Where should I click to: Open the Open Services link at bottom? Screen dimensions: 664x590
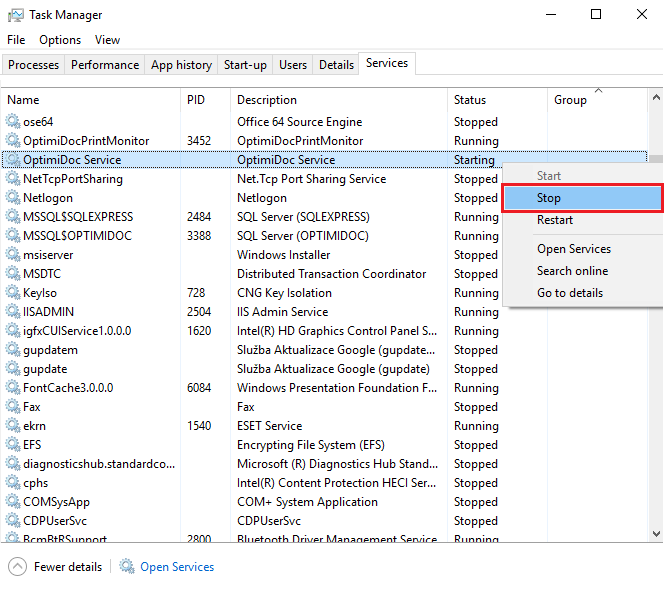[177, 567]
